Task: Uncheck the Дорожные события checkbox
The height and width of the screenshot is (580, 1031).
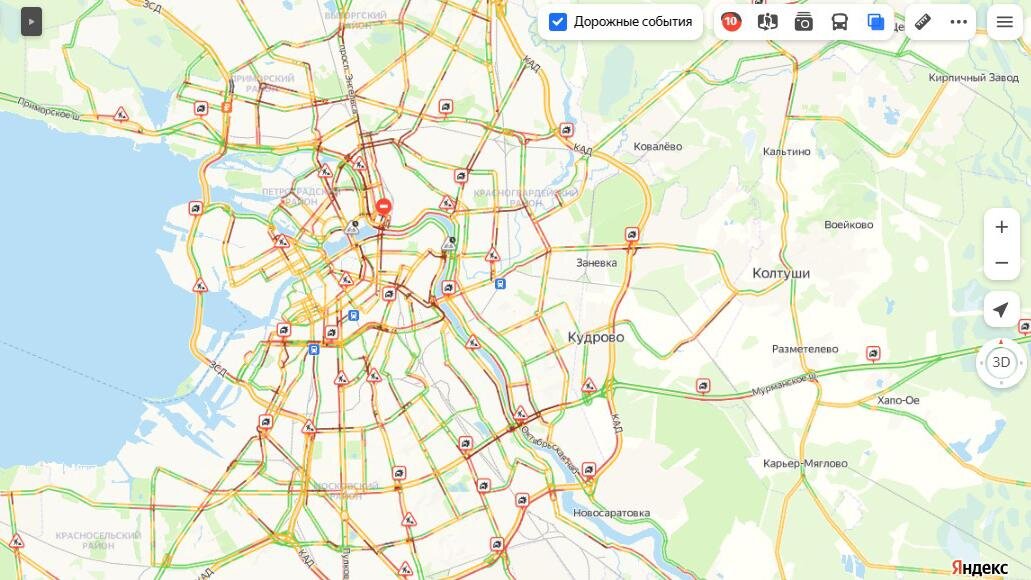Action: [558, 22]
